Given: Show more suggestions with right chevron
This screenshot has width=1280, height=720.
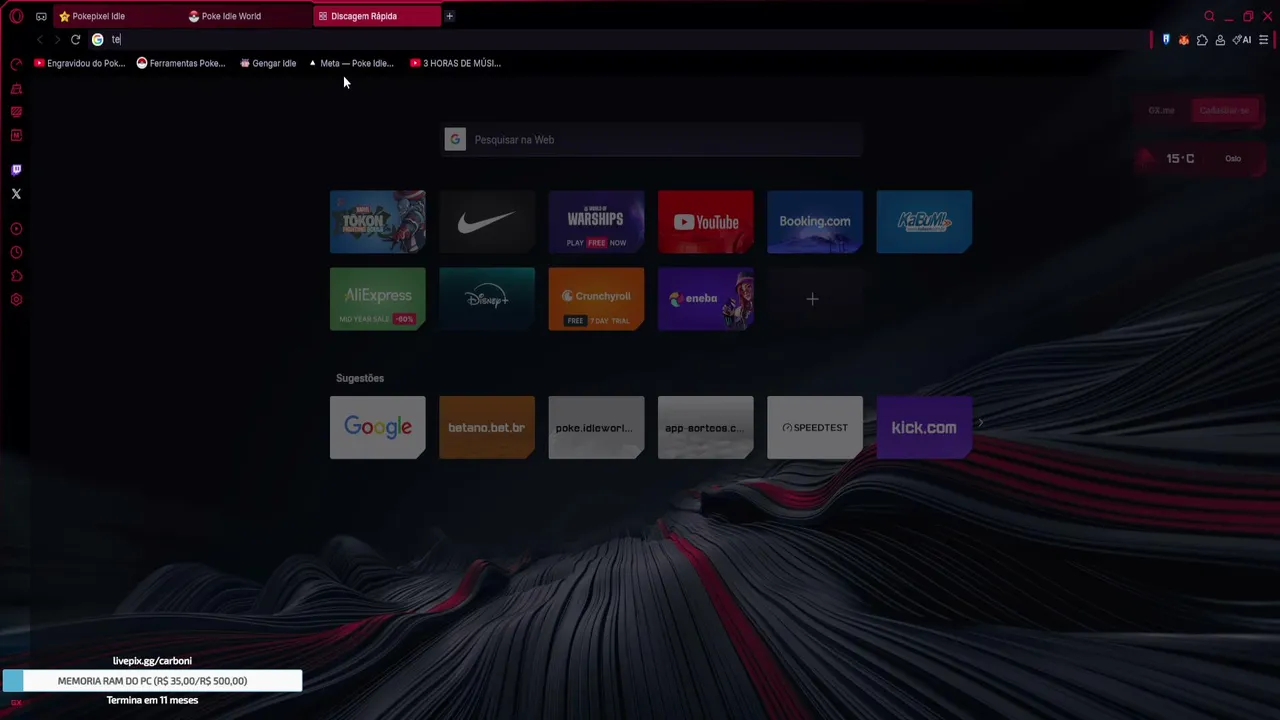Looking at the screenshot, I should point(981,423).
